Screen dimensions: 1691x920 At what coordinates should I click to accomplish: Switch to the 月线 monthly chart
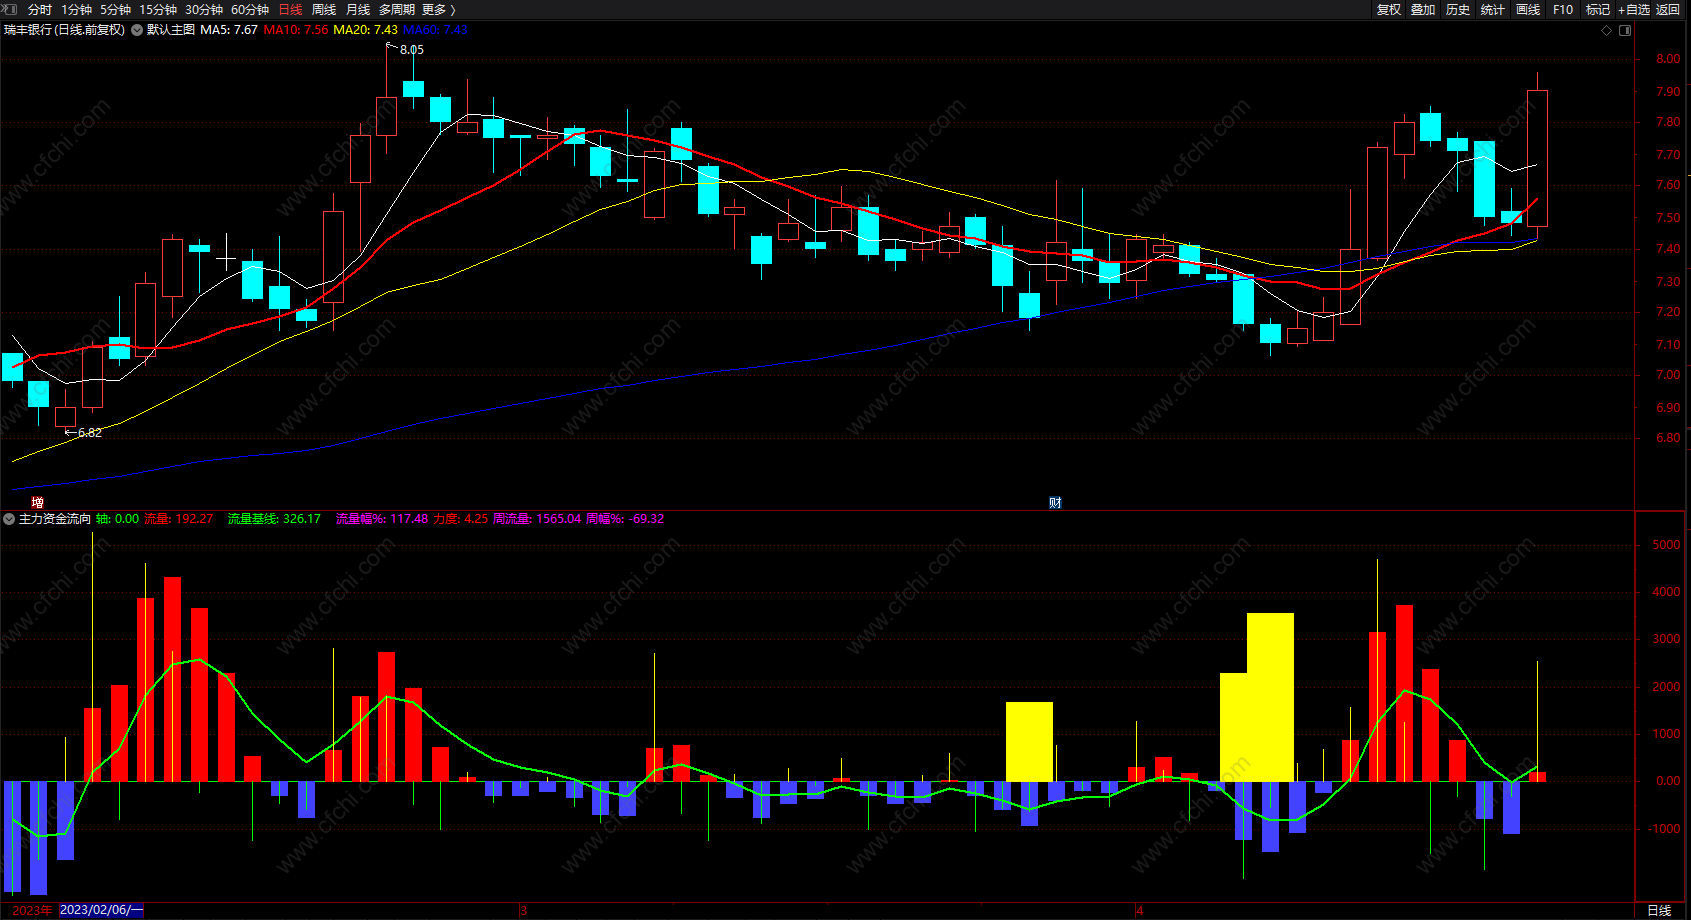point(358,10)
